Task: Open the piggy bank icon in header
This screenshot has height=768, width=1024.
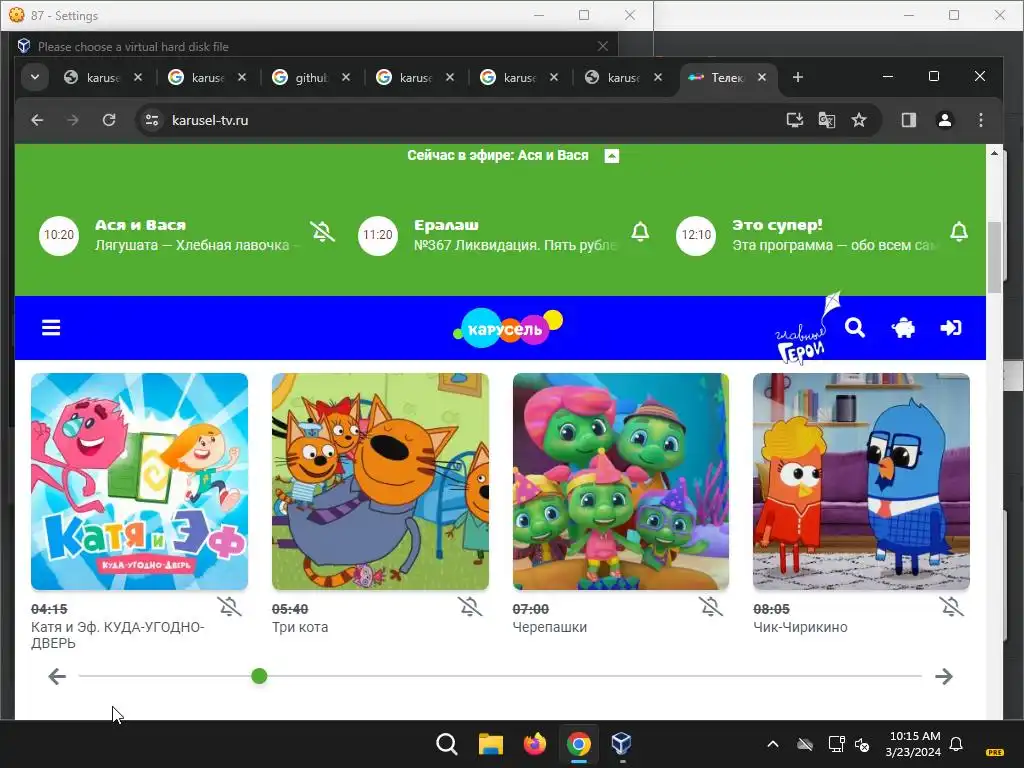Action: click(x=903, y=328)
